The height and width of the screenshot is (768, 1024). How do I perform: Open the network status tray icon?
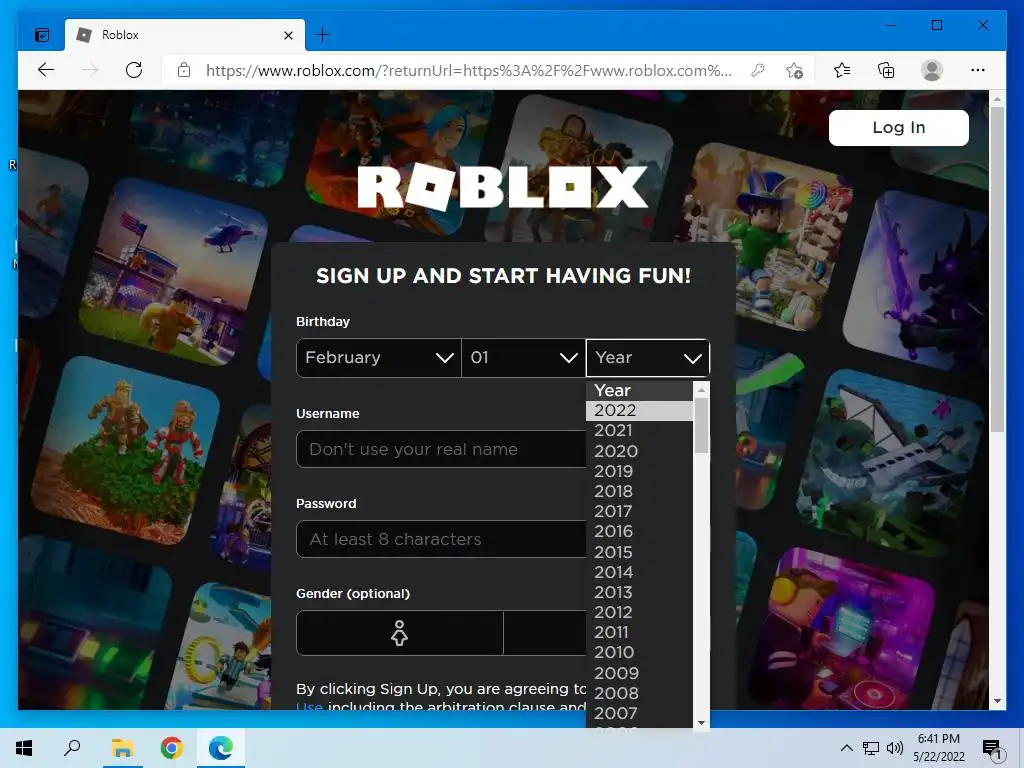point(871,748)
